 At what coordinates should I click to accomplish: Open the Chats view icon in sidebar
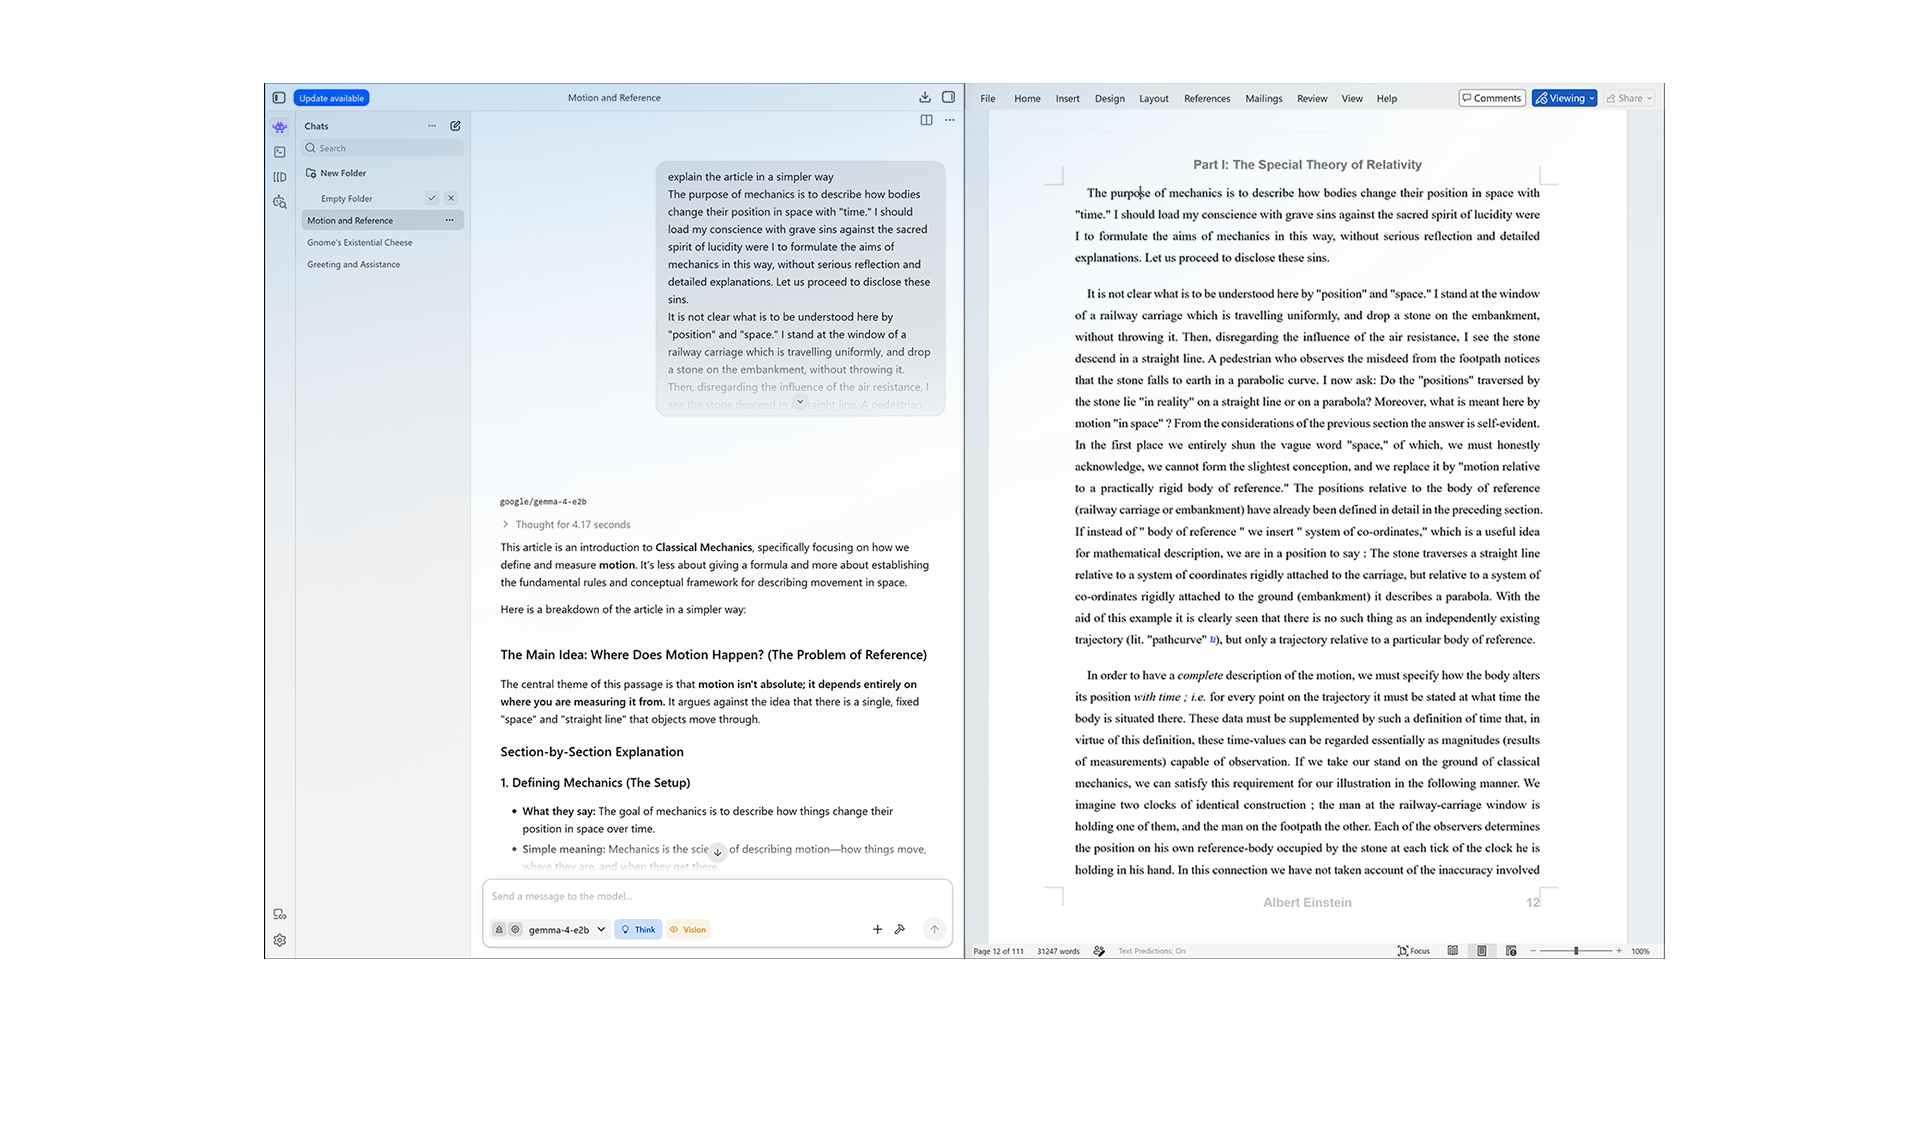click(x=280, y=127)
